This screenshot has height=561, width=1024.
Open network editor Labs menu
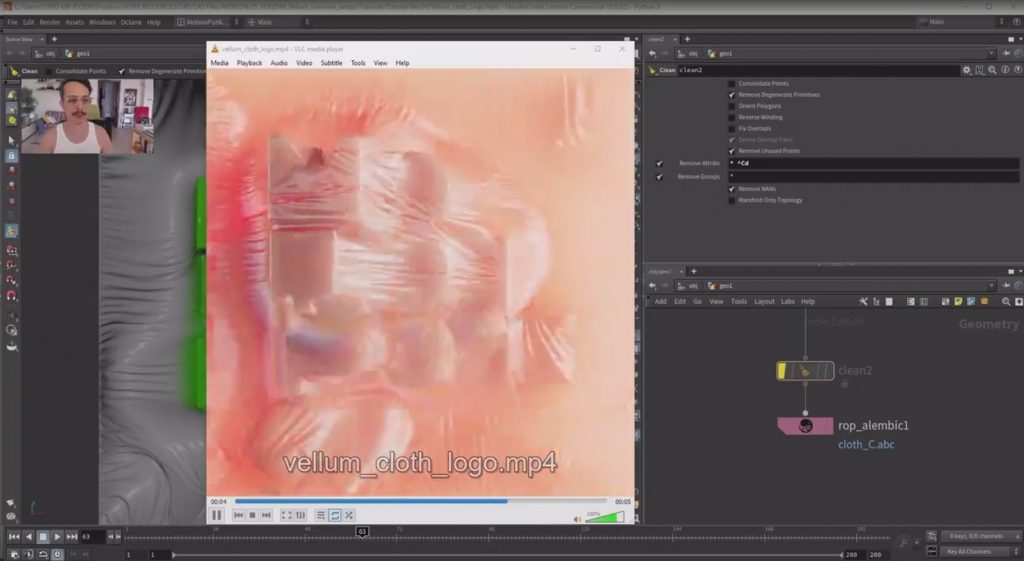coord(788,301)
